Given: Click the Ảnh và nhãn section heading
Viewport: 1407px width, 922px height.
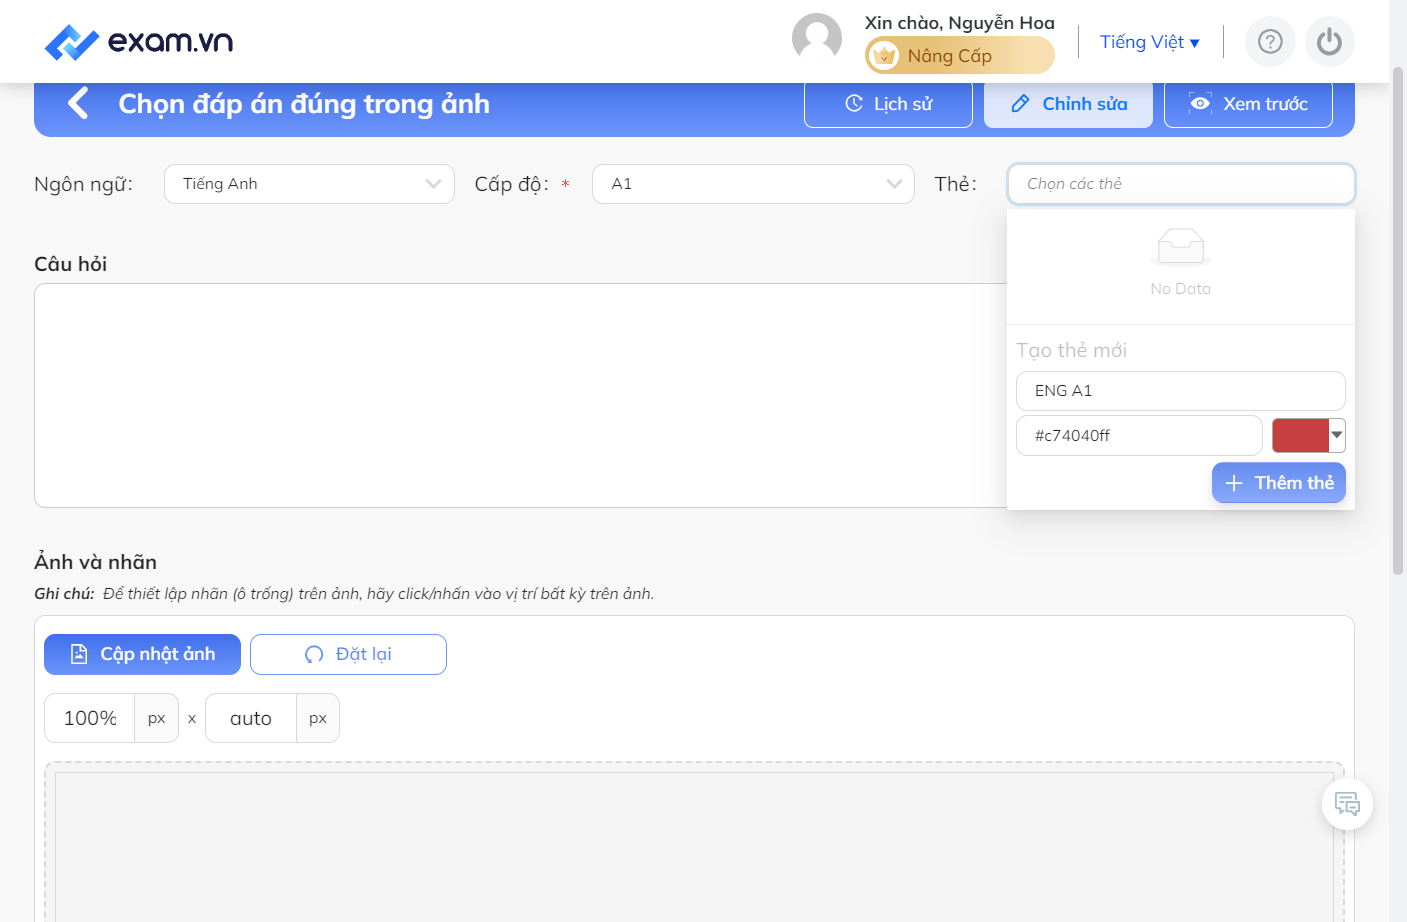Looking at the screenshot, I should [x=96, y=562].
